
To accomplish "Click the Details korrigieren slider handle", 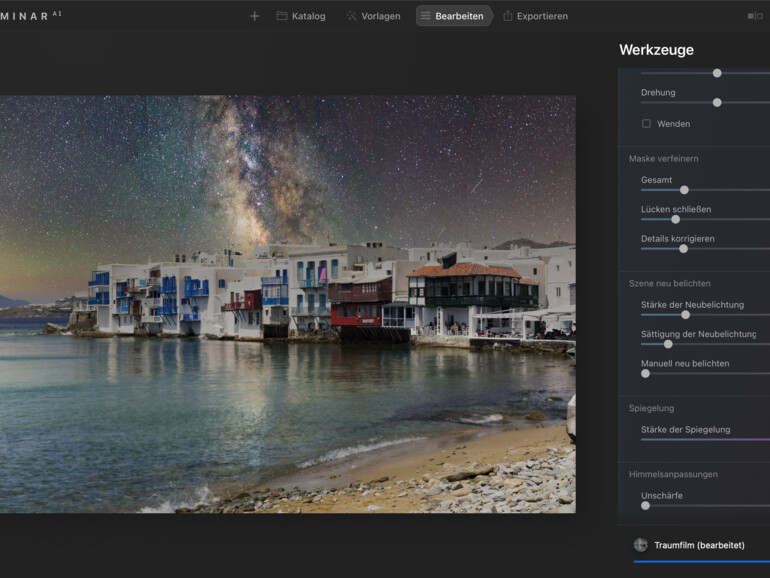I will point(684,249).
